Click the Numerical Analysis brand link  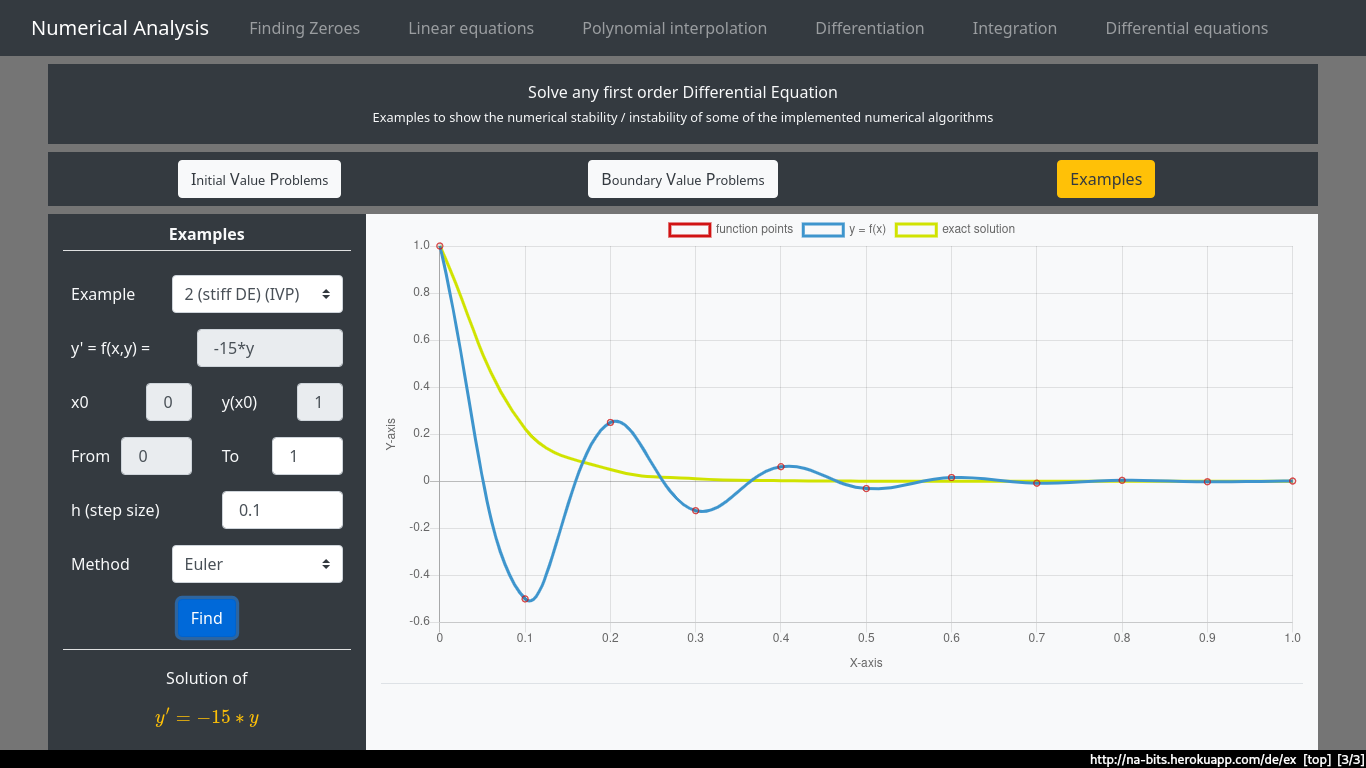(x=120, y=28)
